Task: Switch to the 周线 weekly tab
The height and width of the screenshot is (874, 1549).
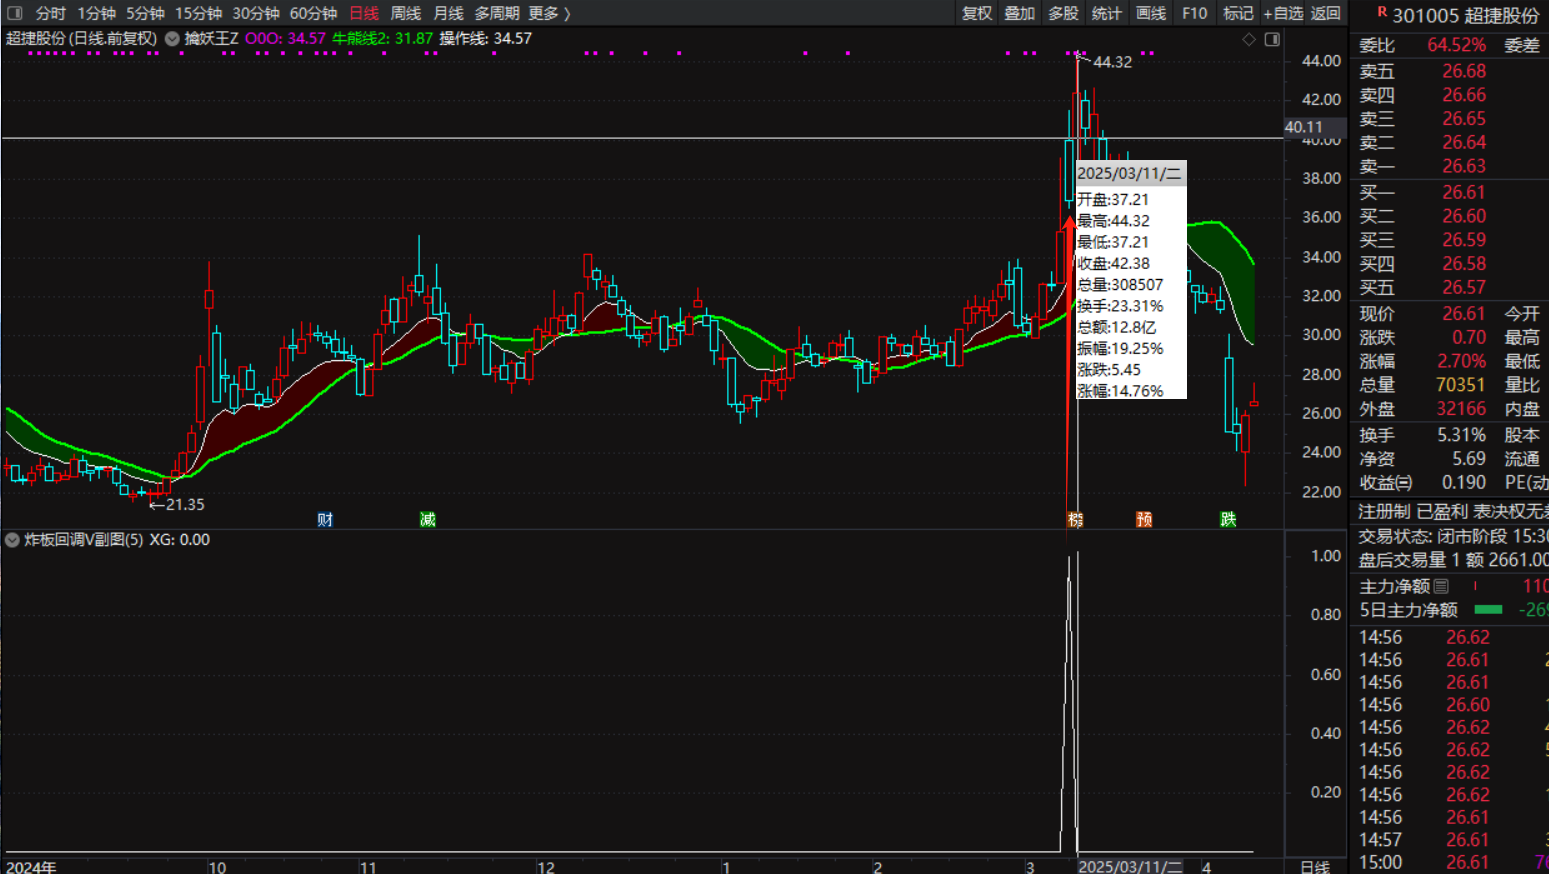Action: (x=405, y=13)
